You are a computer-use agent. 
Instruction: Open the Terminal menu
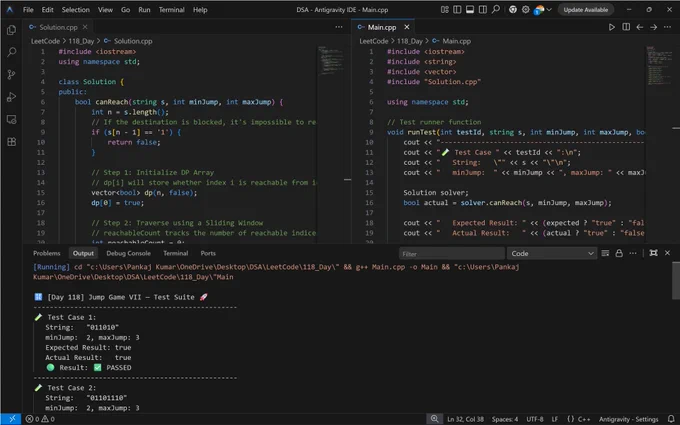pos(171,10)
